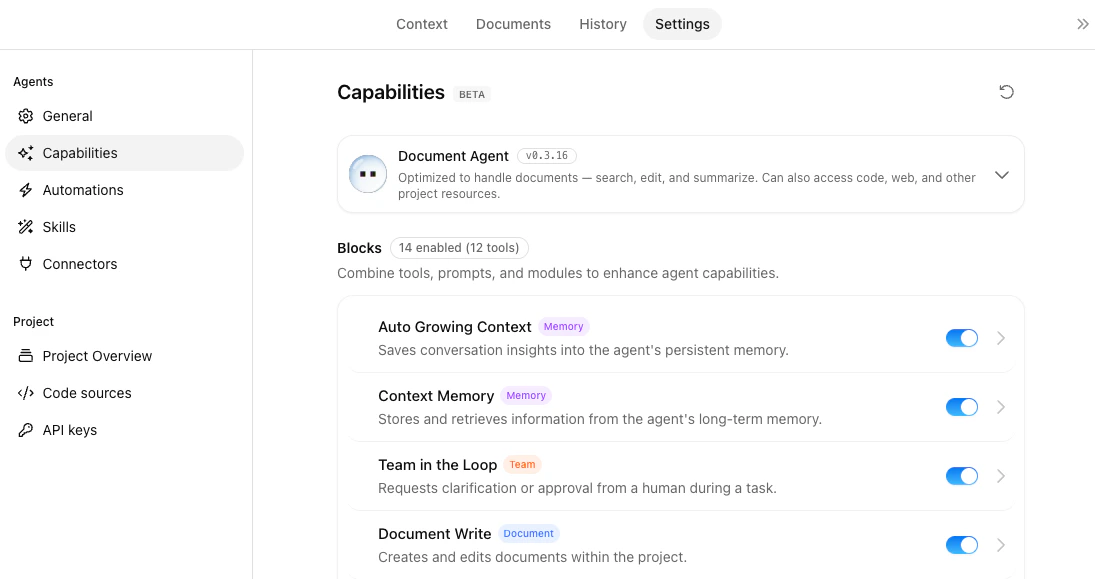Go to Skills in the sidebar
Screen dimensions: 1095x579
point(124,227)
